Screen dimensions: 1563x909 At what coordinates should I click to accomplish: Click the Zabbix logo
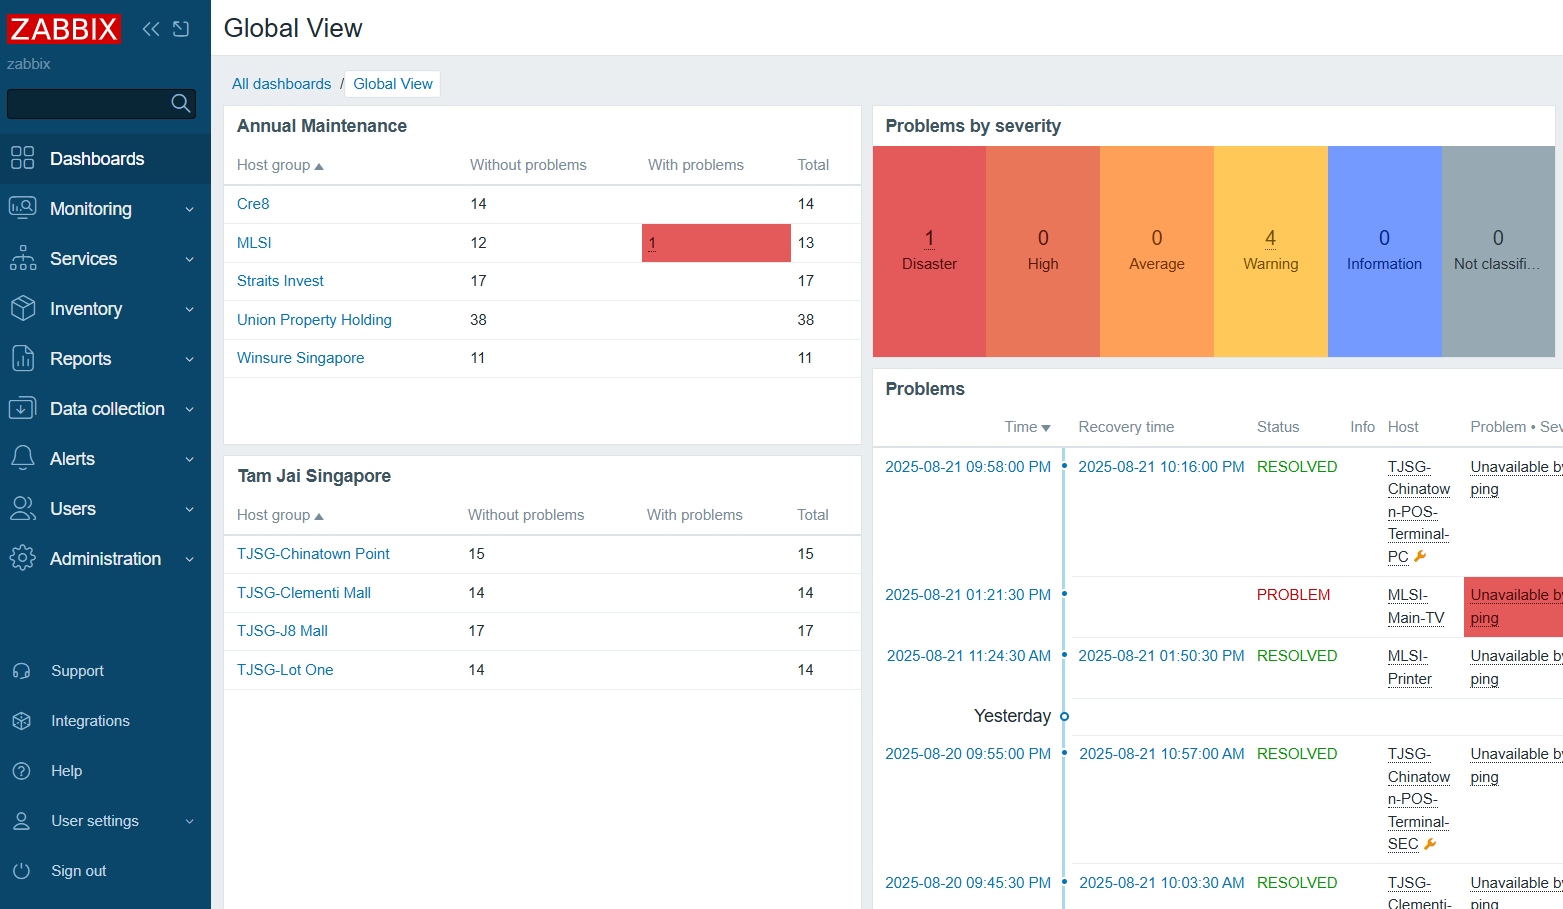(64, 29)
